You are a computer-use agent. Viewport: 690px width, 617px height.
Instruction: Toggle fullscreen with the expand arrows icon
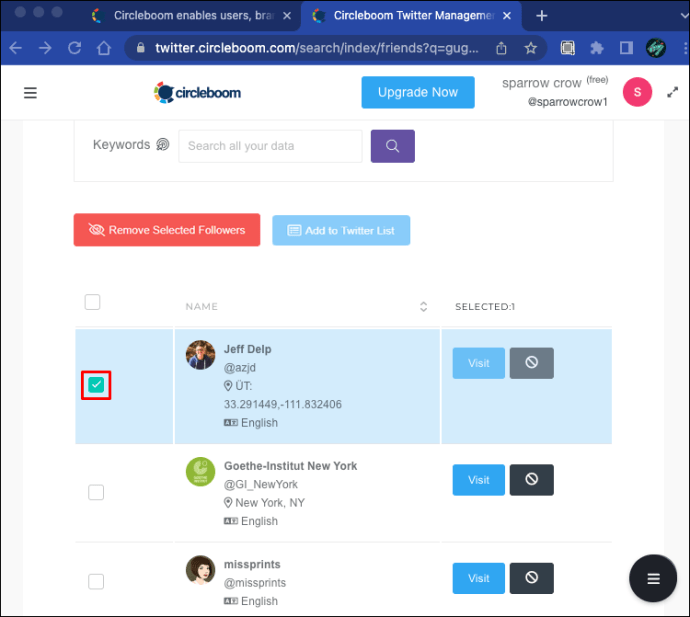(x=672, y=92)
